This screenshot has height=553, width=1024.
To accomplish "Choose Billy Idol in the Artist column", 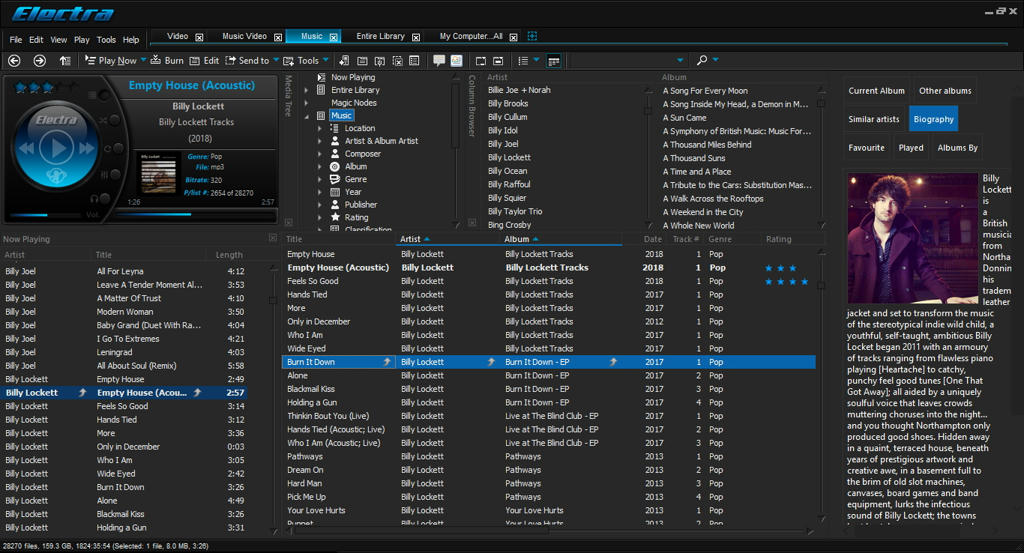I will [x=503, y=131].
